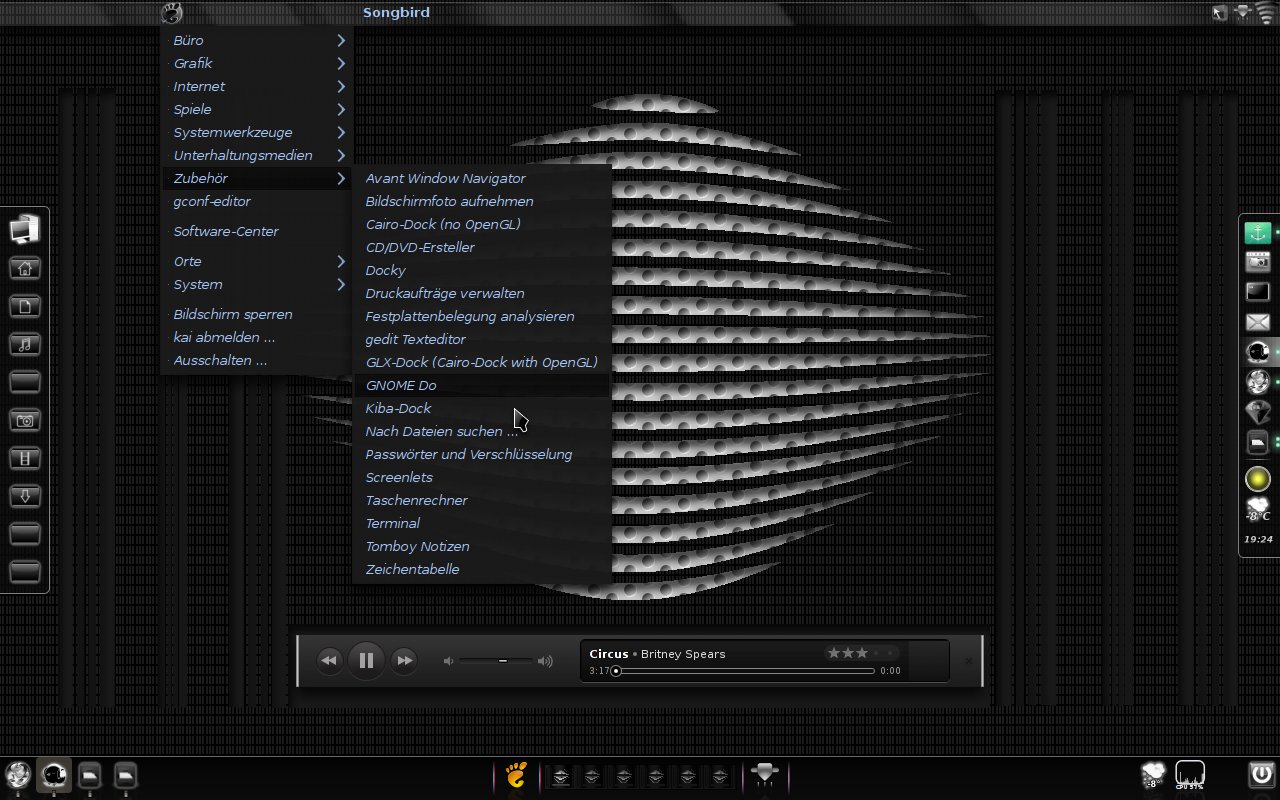
Task: Open the globe browser icon in right dock
Action: click(x=1257, y=381)
